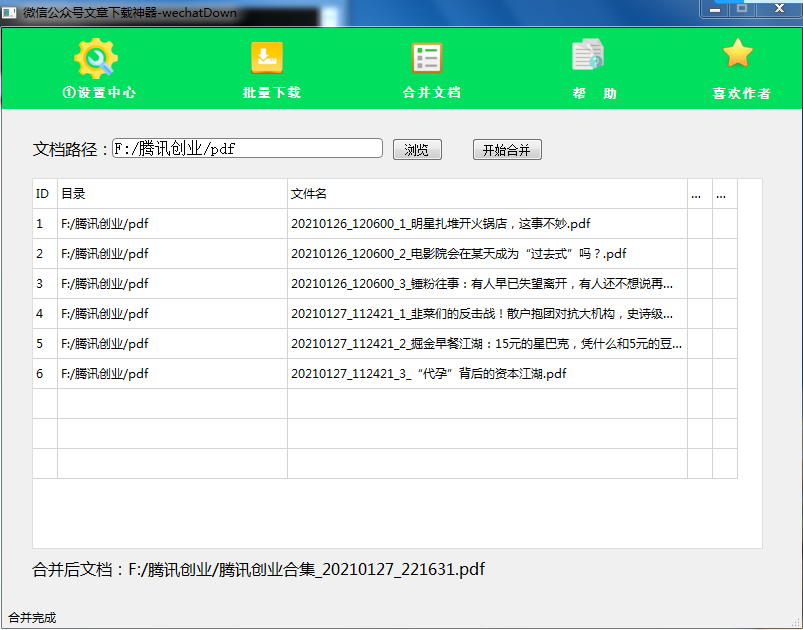
Task: Click 目录 cell in row 3
Action: (x=173, y=284)
